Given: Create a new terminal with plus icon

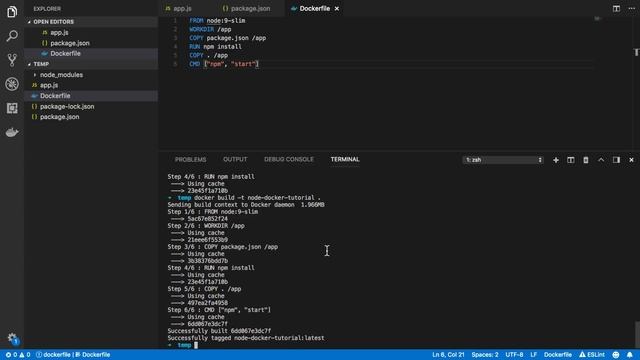Looking at the screenshot, I should [x=556, y=160].
